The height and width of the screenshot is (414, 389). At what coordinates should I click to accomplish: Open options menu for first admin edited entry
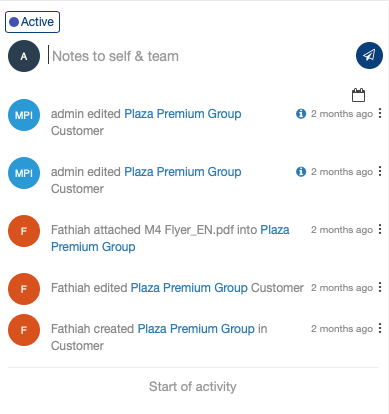coord(380,113)
